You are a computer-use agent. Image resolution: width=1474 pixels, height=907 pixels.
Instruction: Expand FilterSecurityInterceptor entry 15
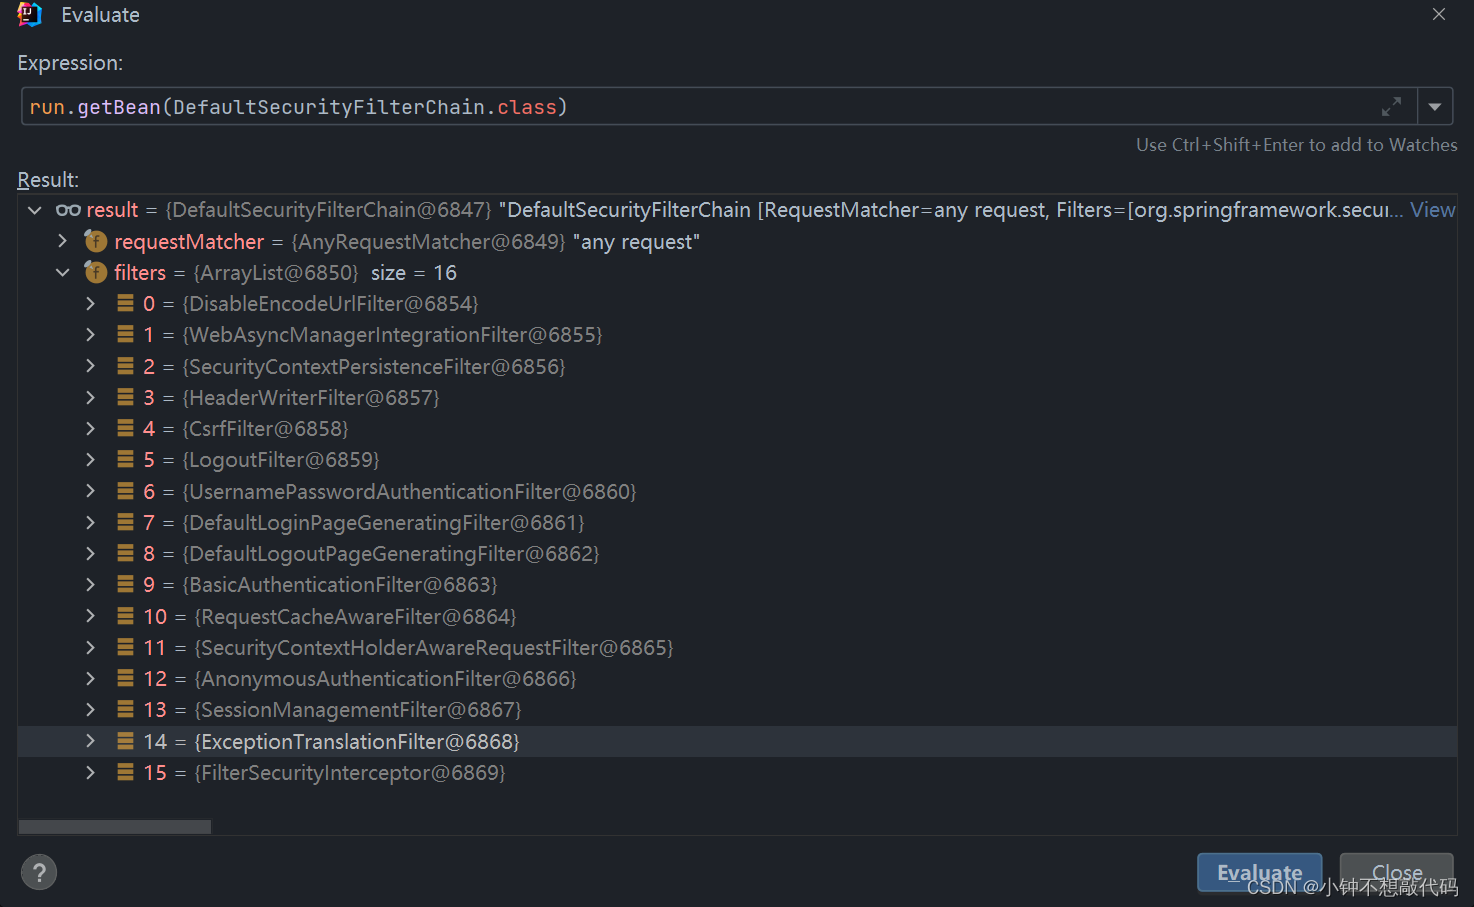point(91,772)
